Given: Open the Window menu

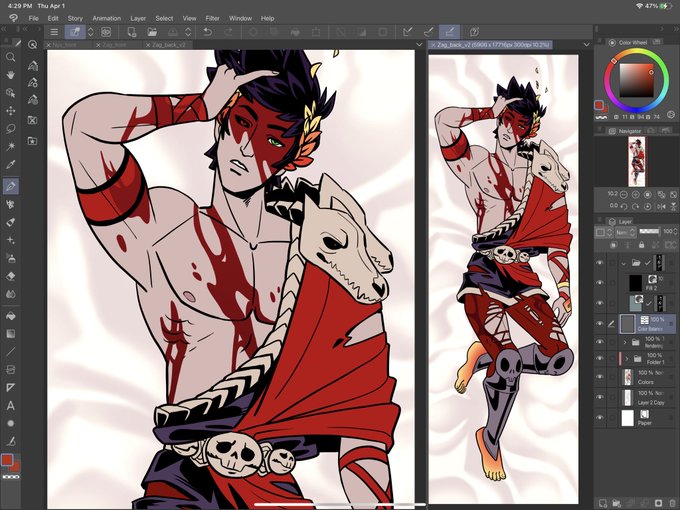Looking at the screenshot, I should (240, 18).
